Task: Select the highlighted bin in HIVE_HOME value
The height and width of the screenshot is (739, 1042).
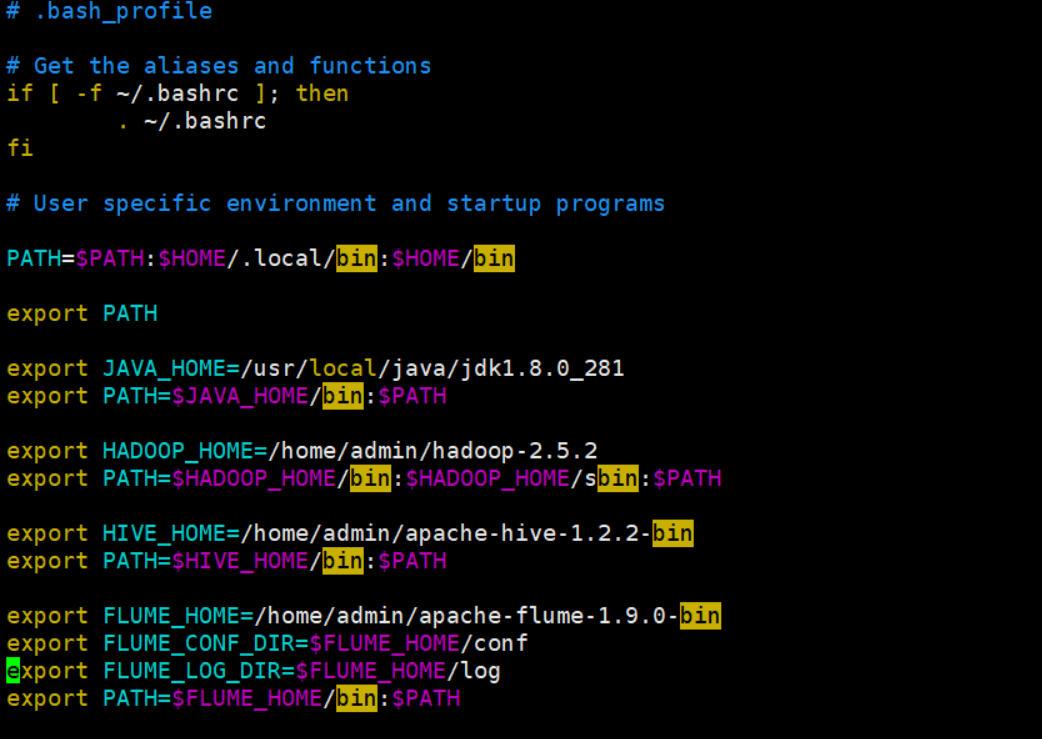Action: 671,533
